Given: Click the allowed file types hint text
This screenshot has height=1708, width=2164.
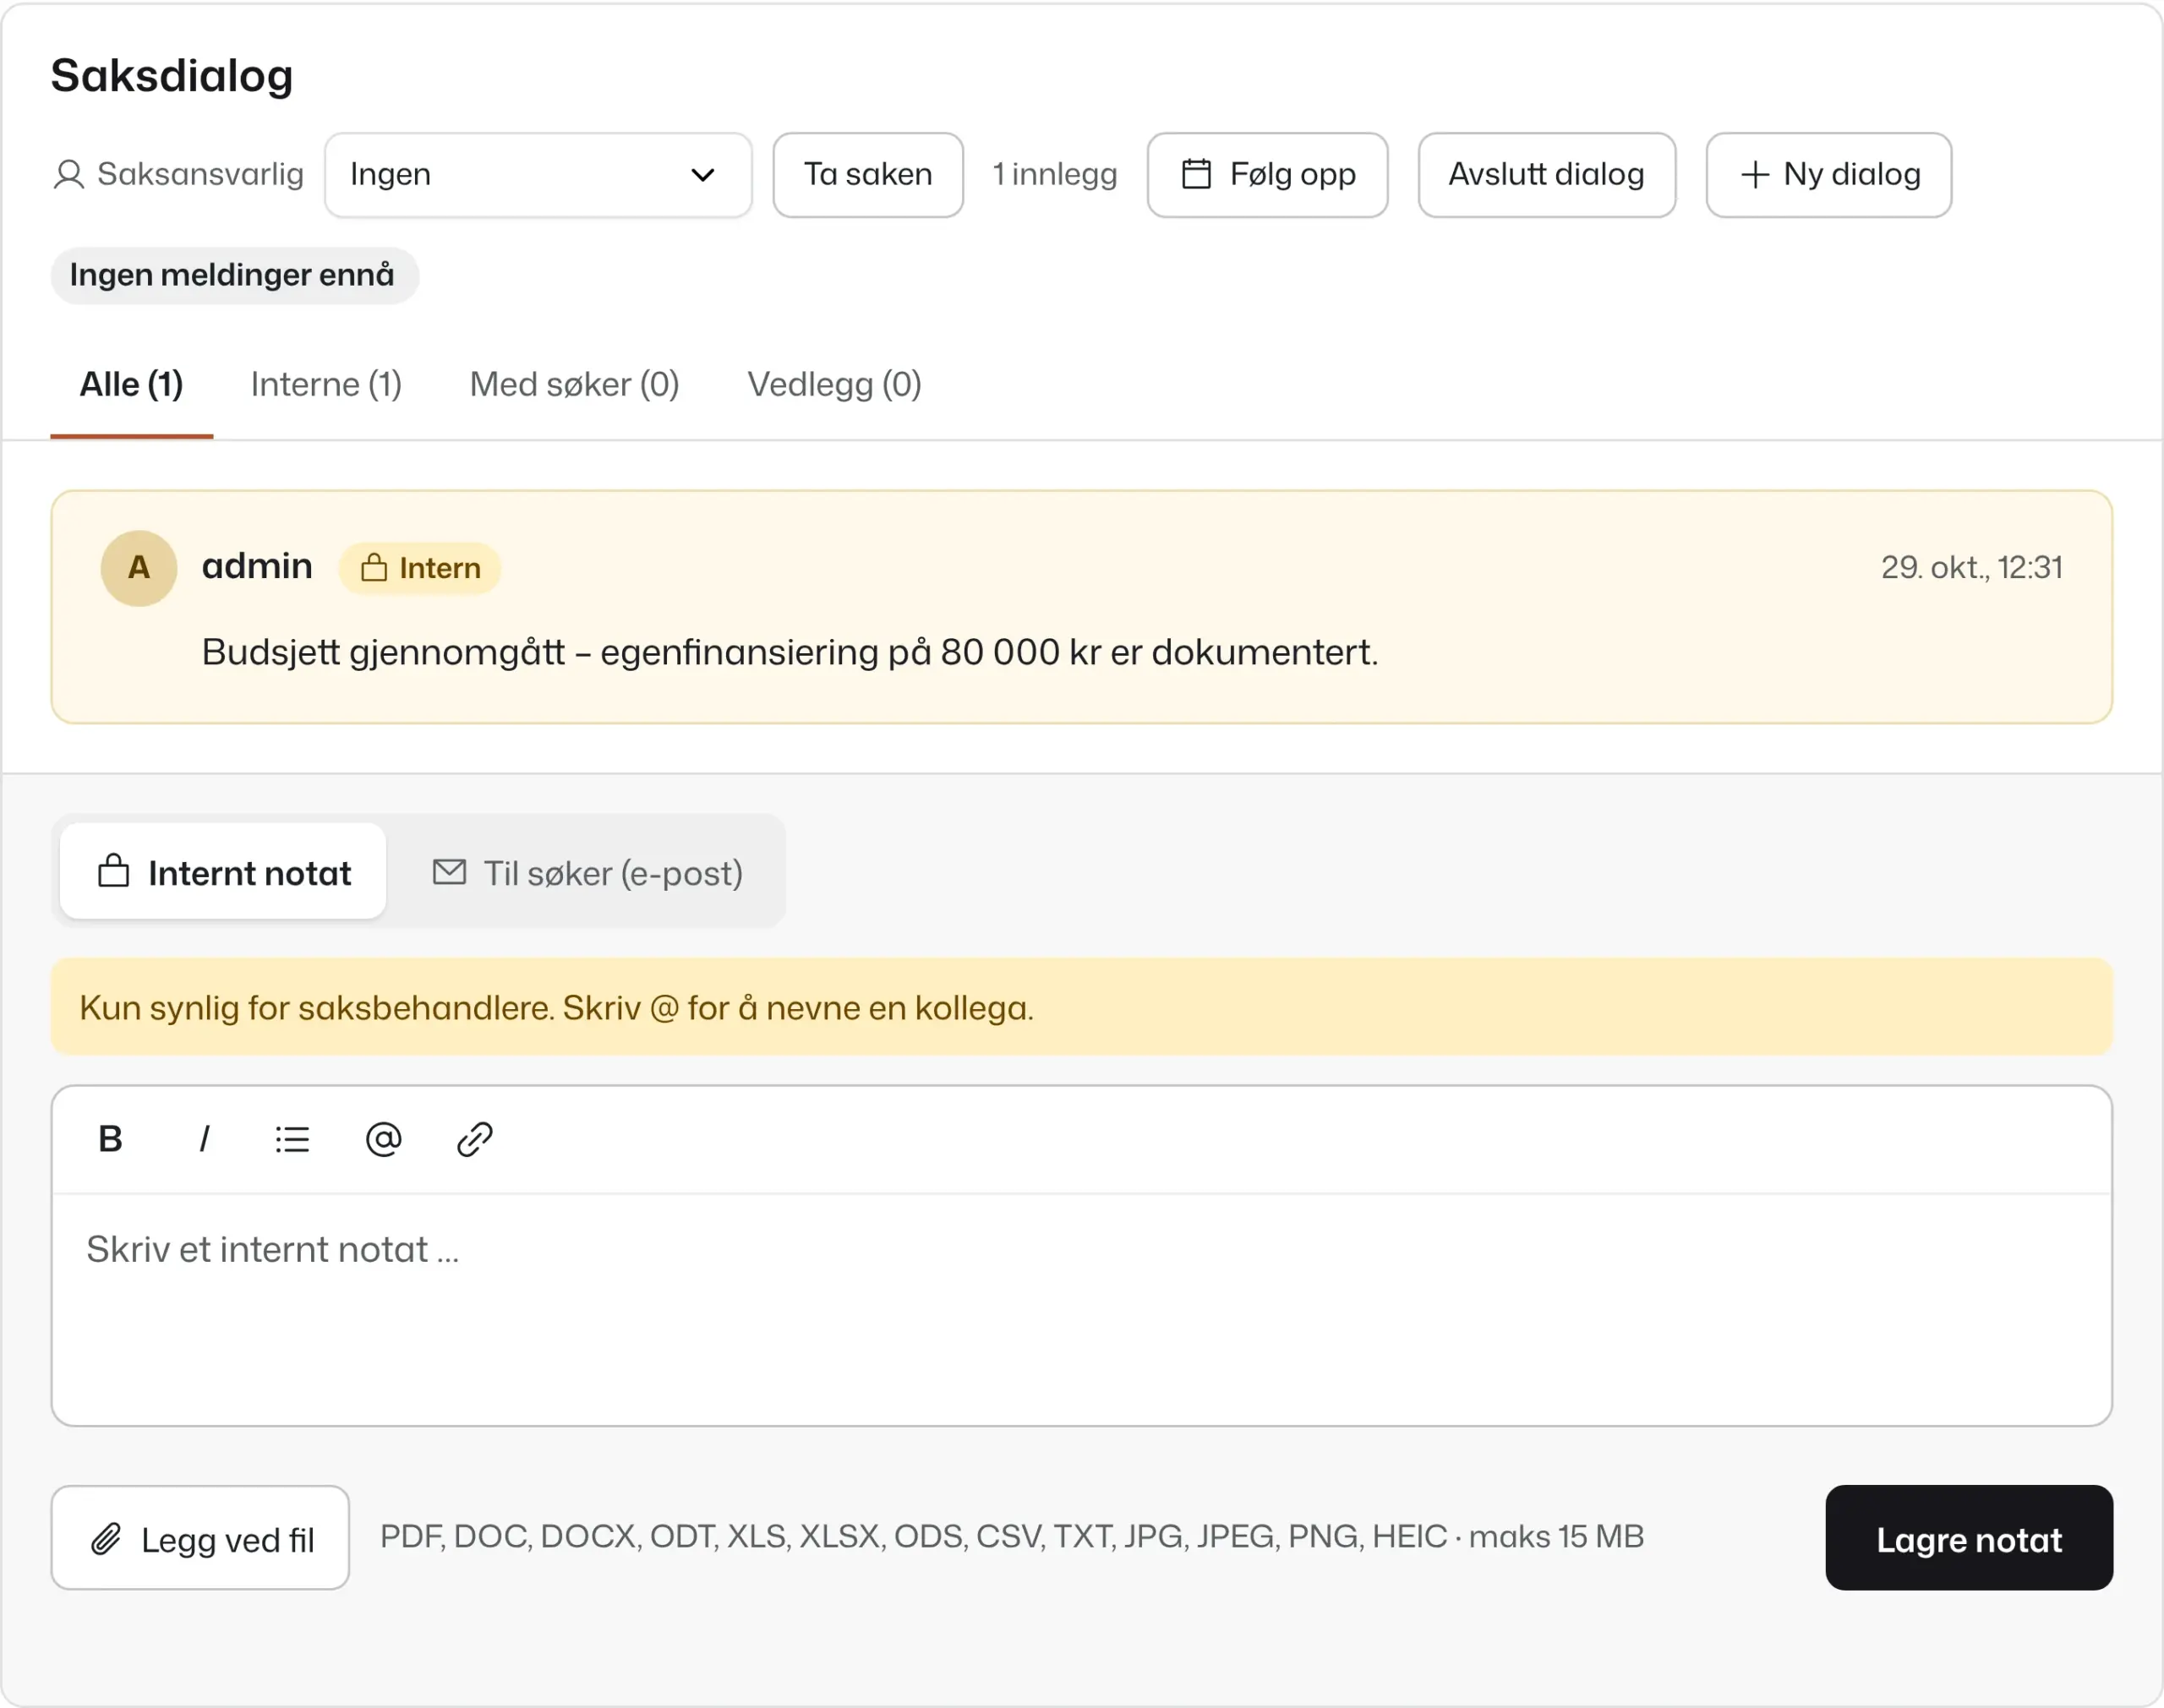Looking at the screenshot, I should click(1012, 1536).
